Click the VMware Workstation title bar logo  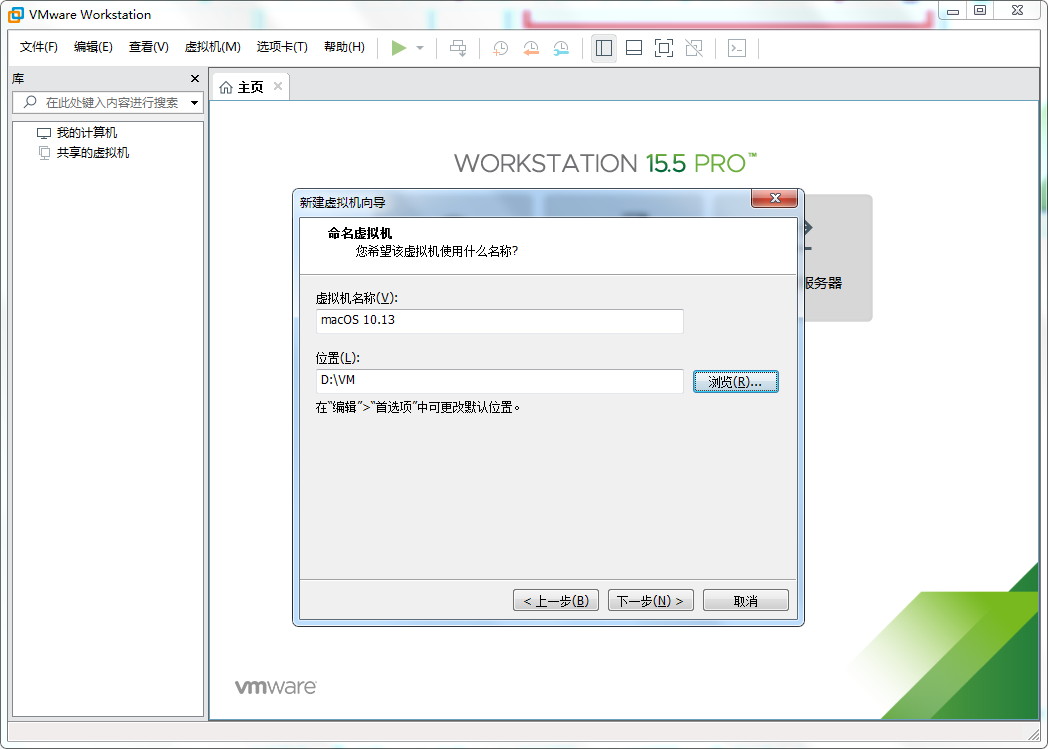click(x=15, y=14)
